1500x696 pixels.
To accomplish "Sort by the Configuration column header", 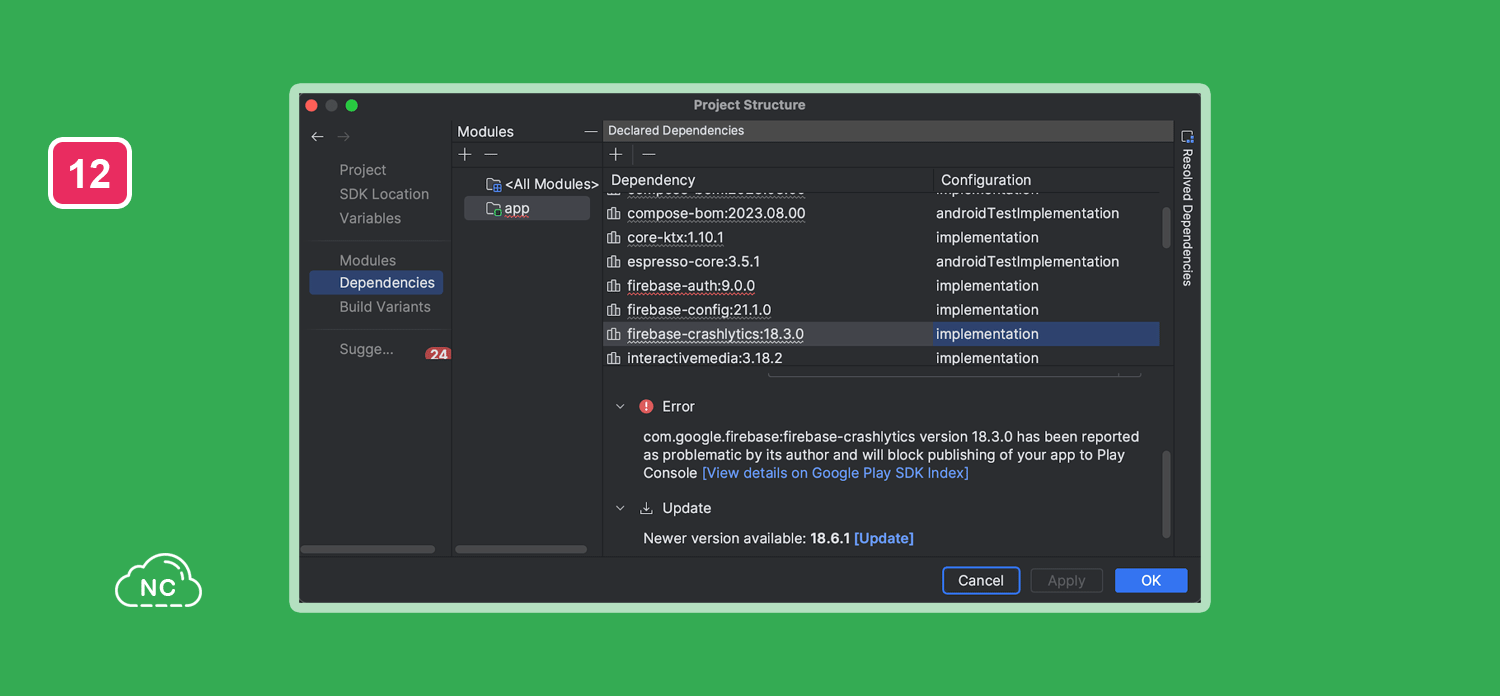I will [1046, 180].
